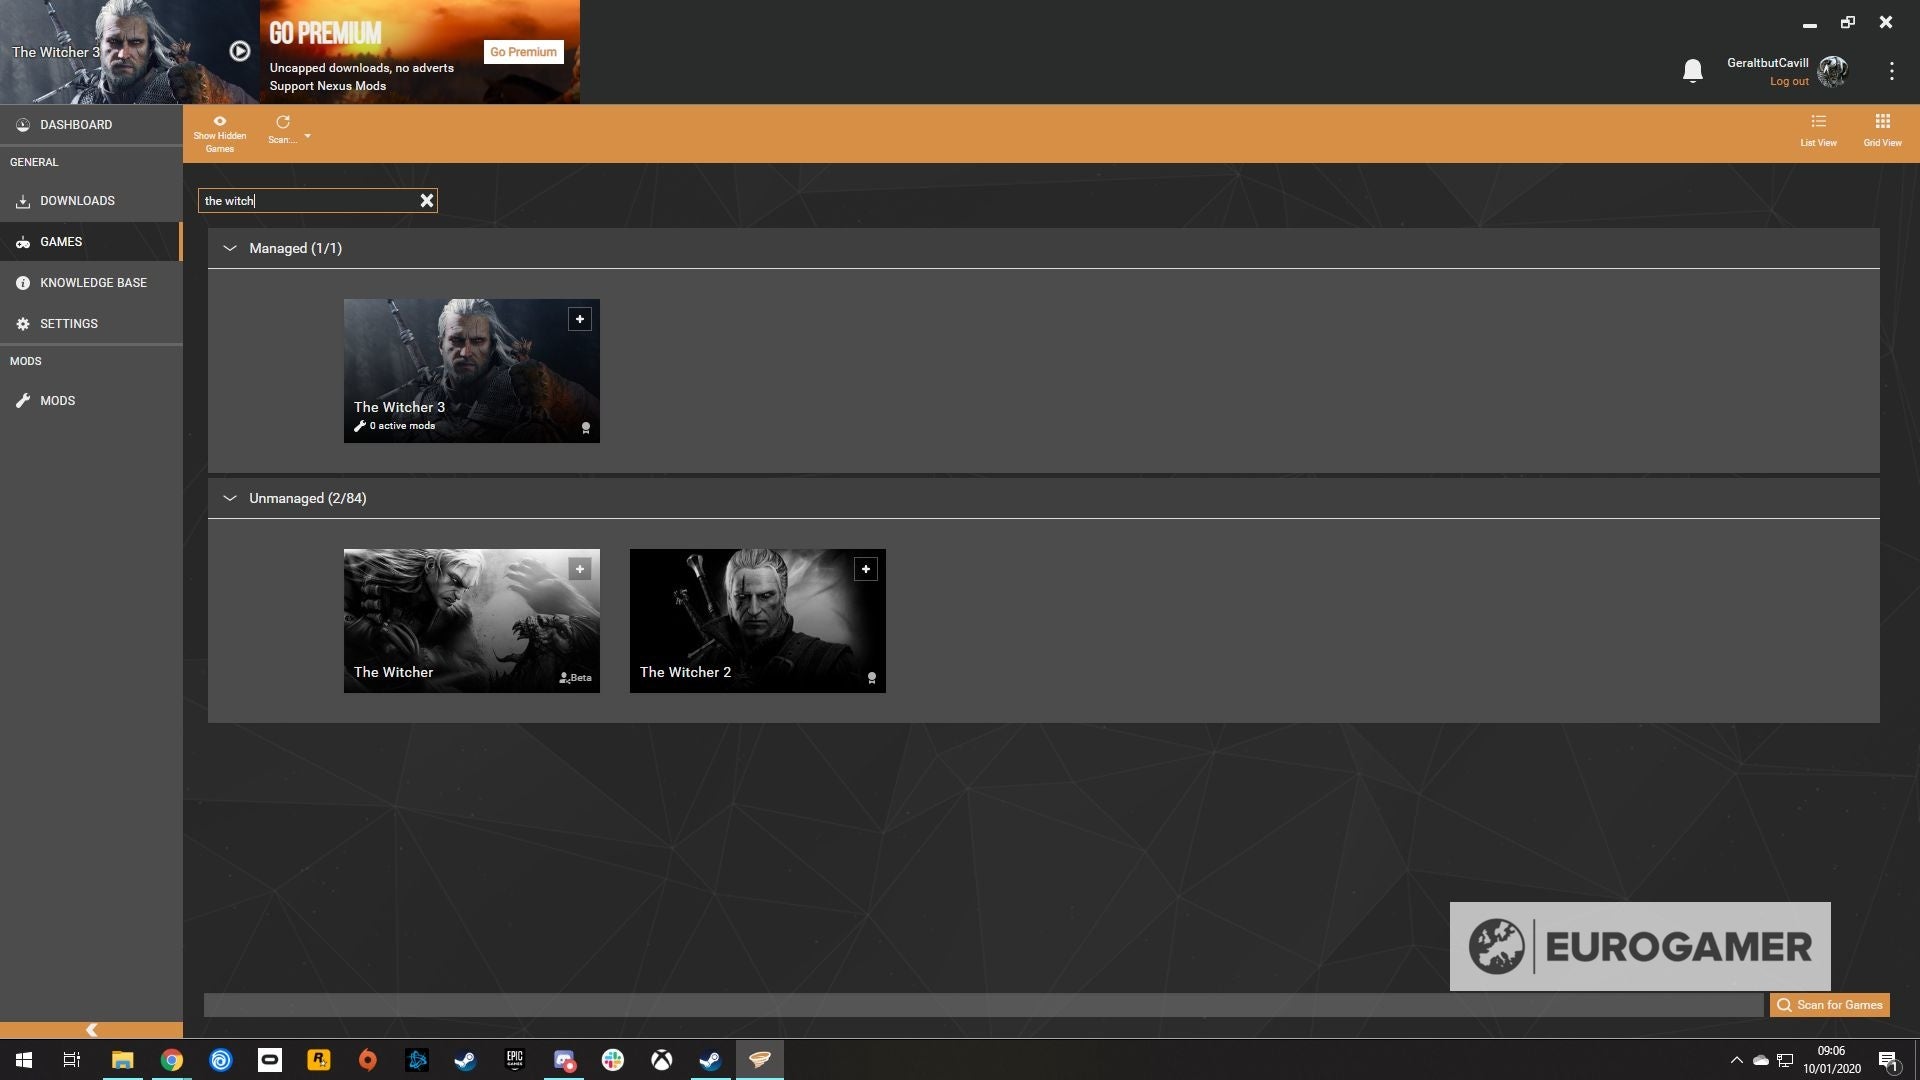Click the plus button on The Witcher 2

click(x=866, y=569)
